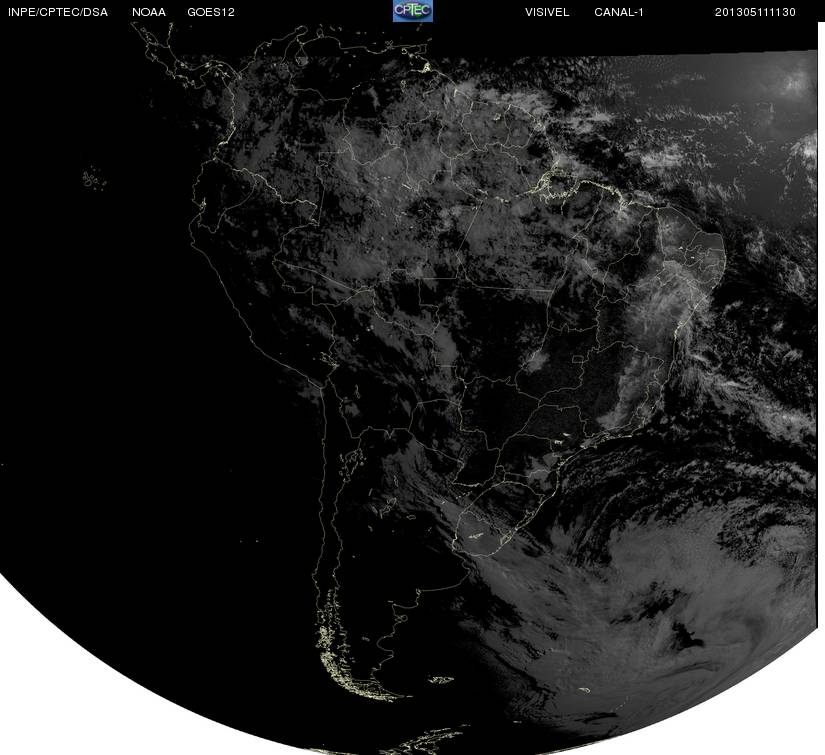Viewport: 825px width, 755px height.
Task: Click the 201305111130 timestamp
Action: [x=755, y=12]
